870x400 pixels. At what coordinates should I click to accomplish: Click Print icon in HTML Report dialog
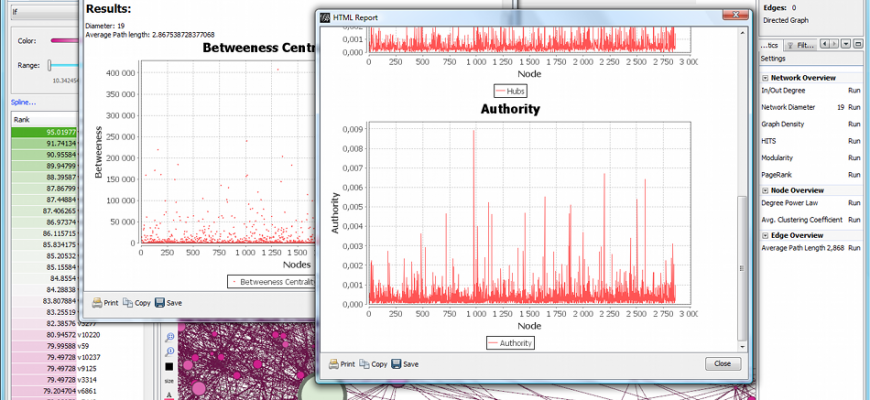click(x=334, y=364)
